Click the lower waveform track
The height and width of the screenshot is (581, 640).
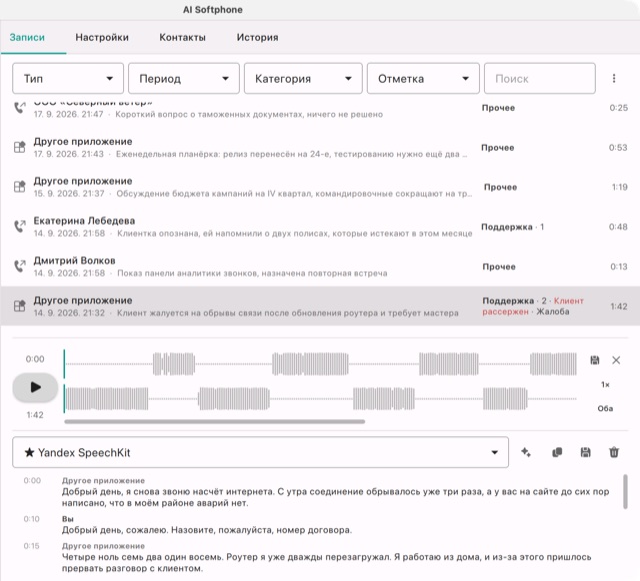(x=320, y=398)
